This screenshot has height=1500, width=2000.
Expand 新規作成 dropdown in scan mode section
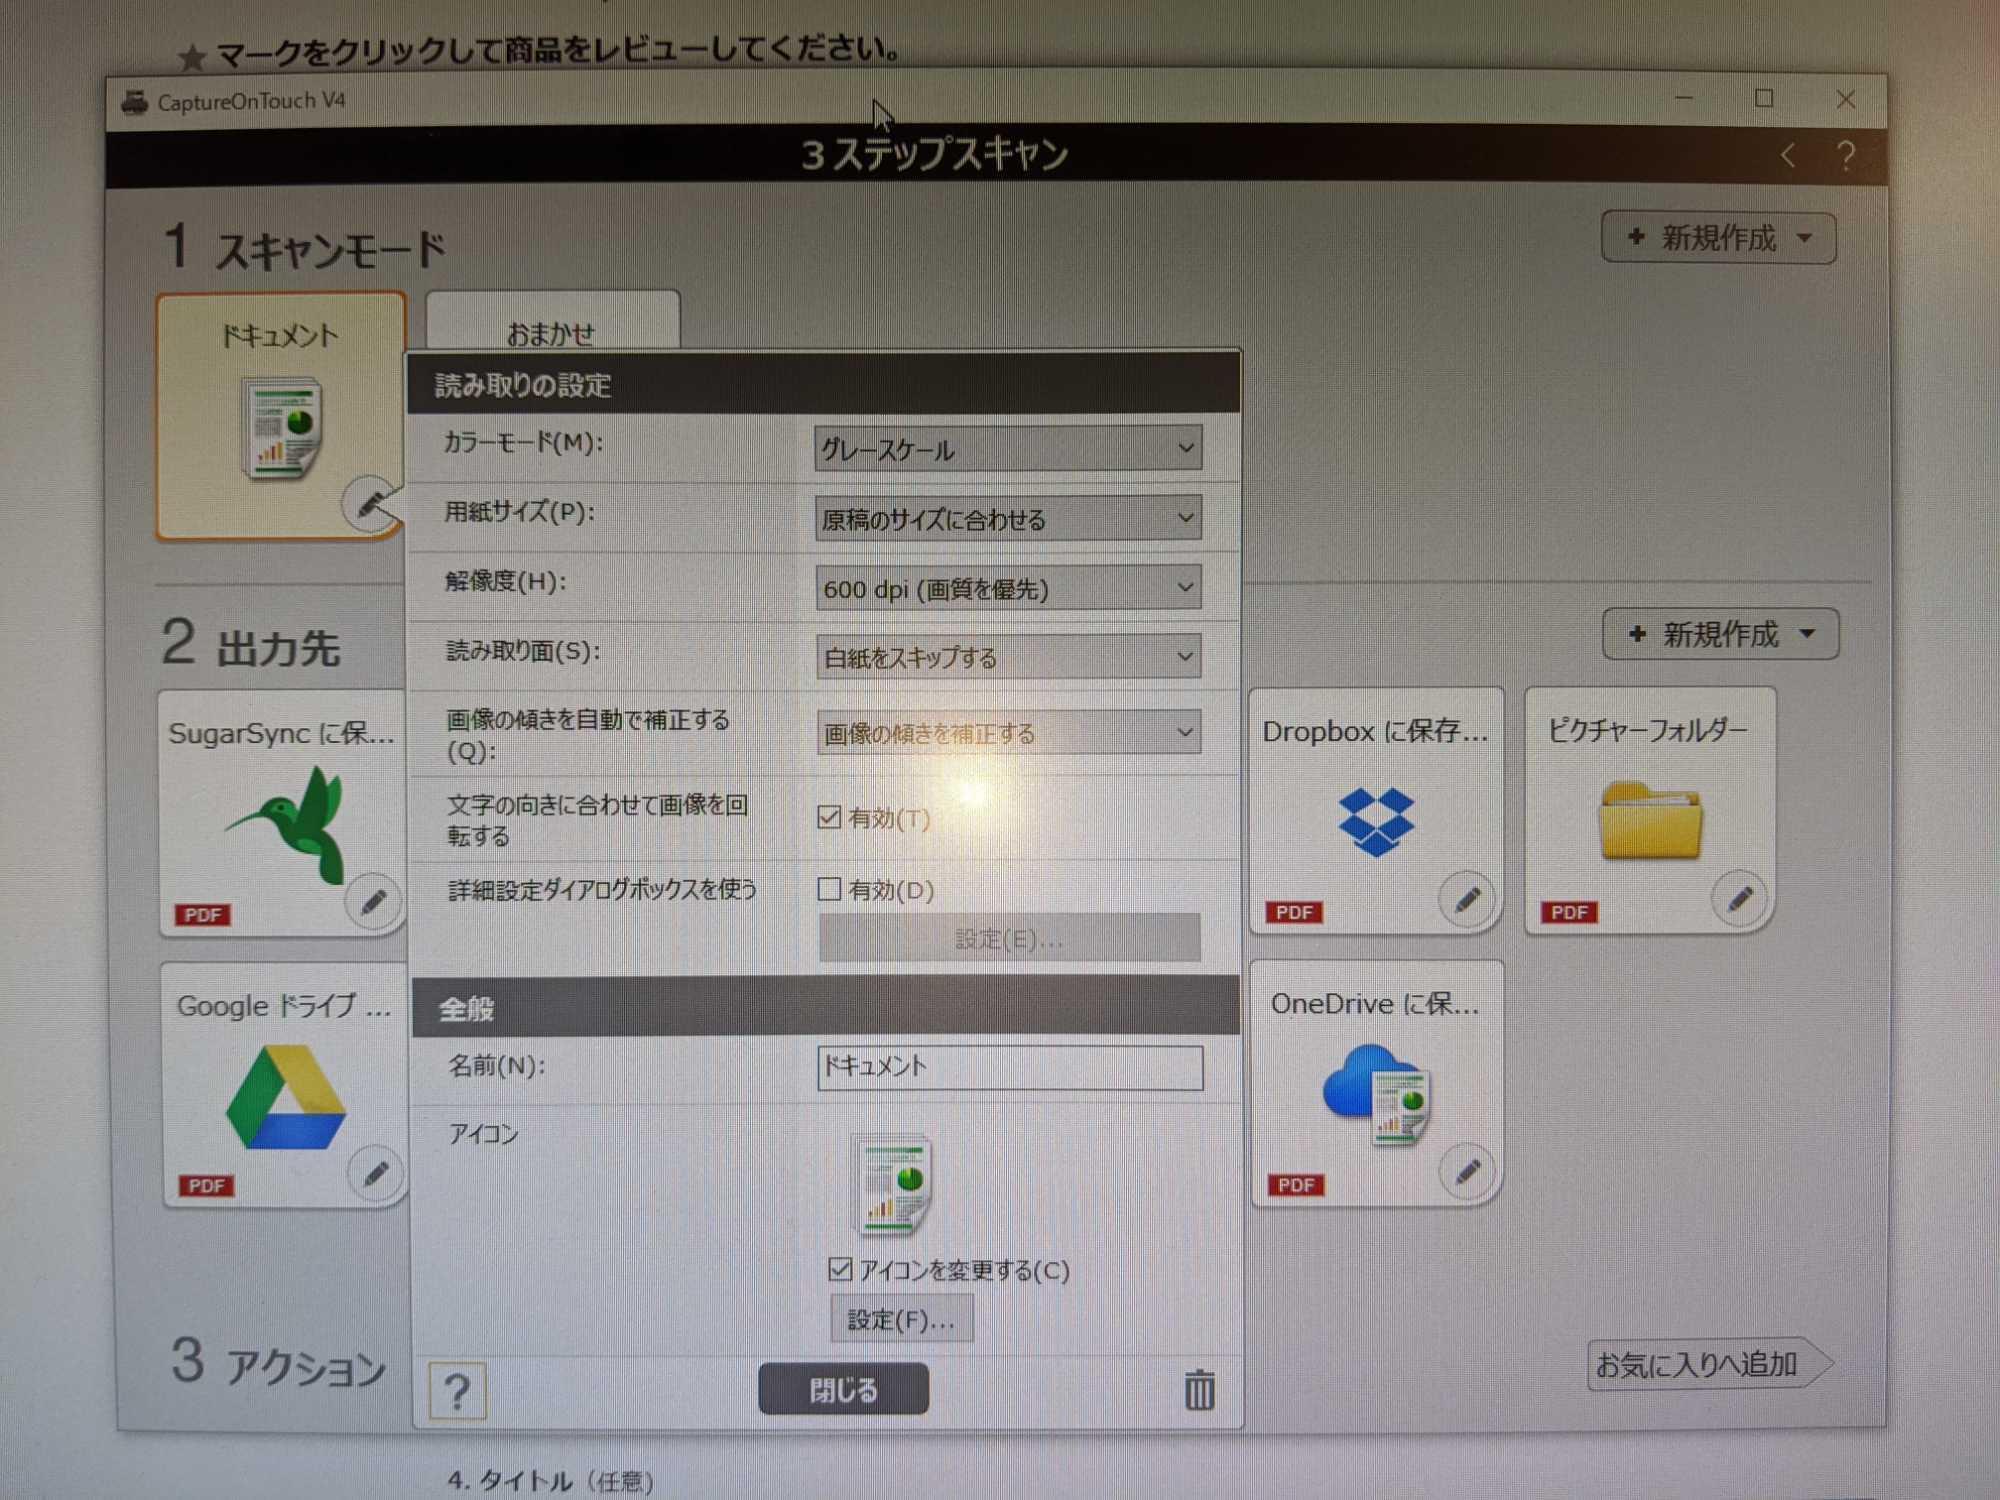click(x=1718, y=238)
